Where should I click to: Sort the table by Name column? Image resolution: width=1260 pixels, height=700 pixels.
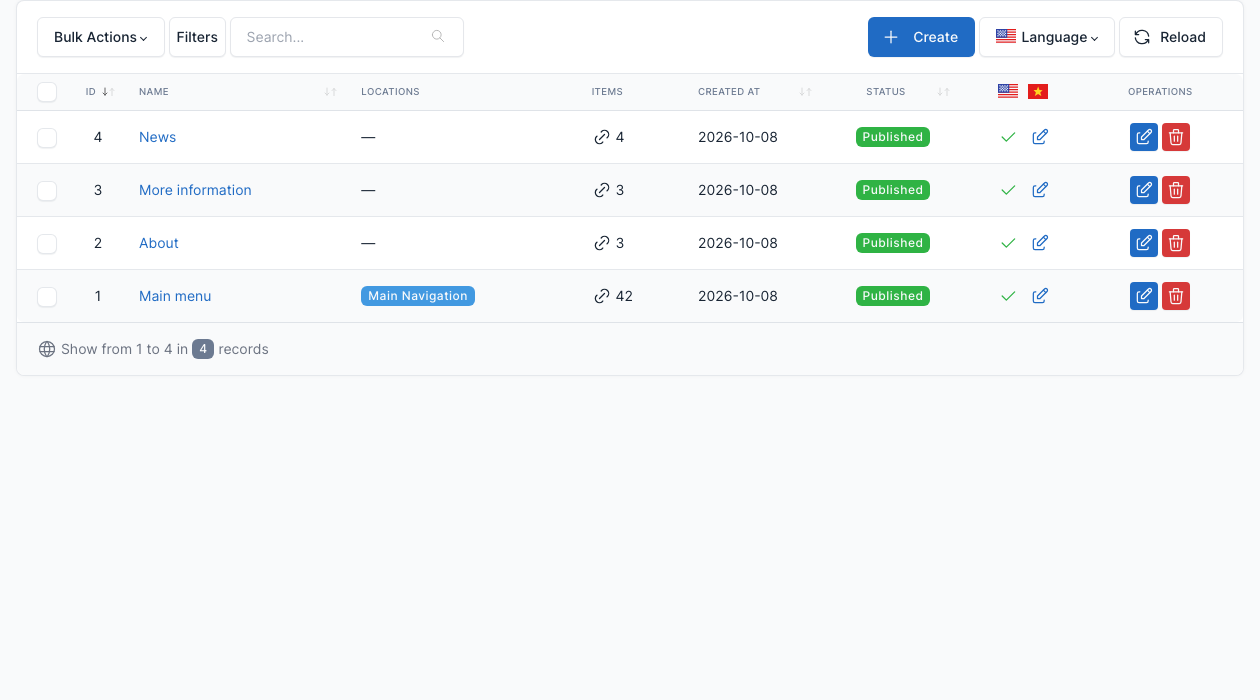(x=238, y=92)
